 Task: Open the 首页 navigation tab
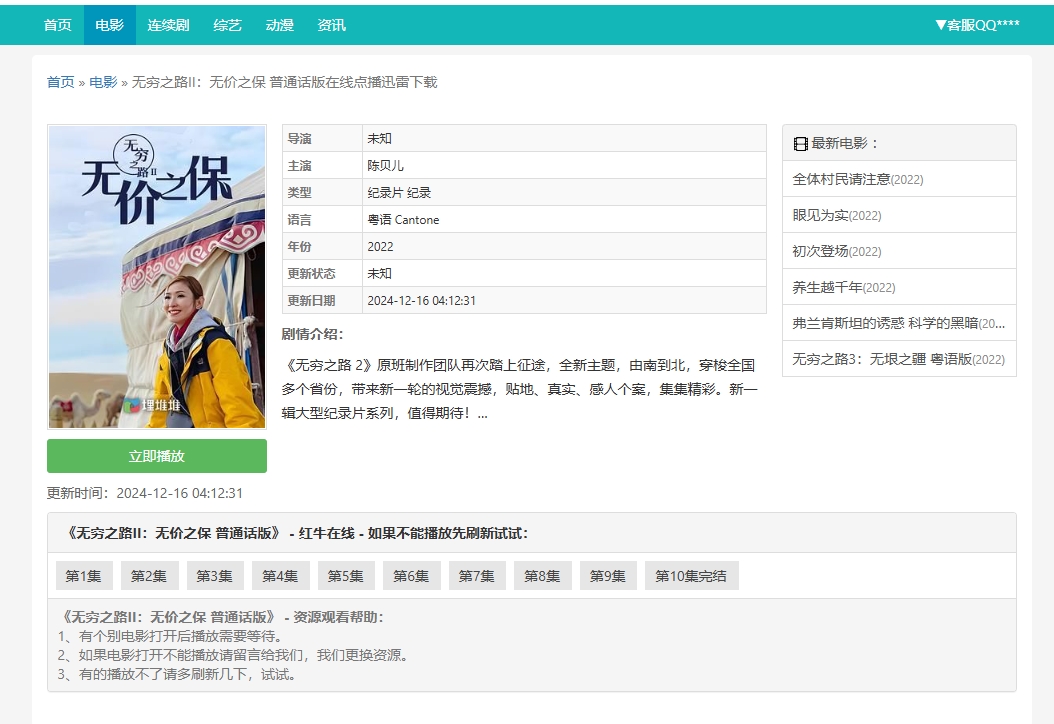point(57,25)
